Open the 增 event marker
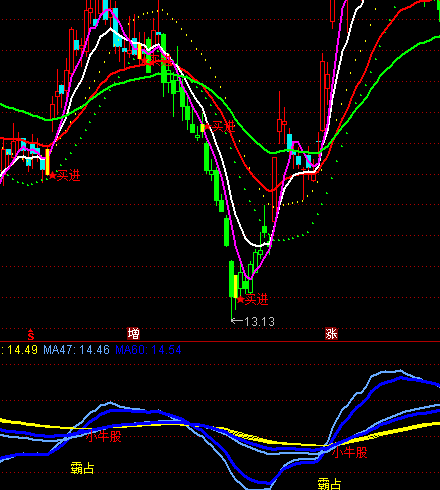Screen dimensions: 440x490 click(133, 334)
